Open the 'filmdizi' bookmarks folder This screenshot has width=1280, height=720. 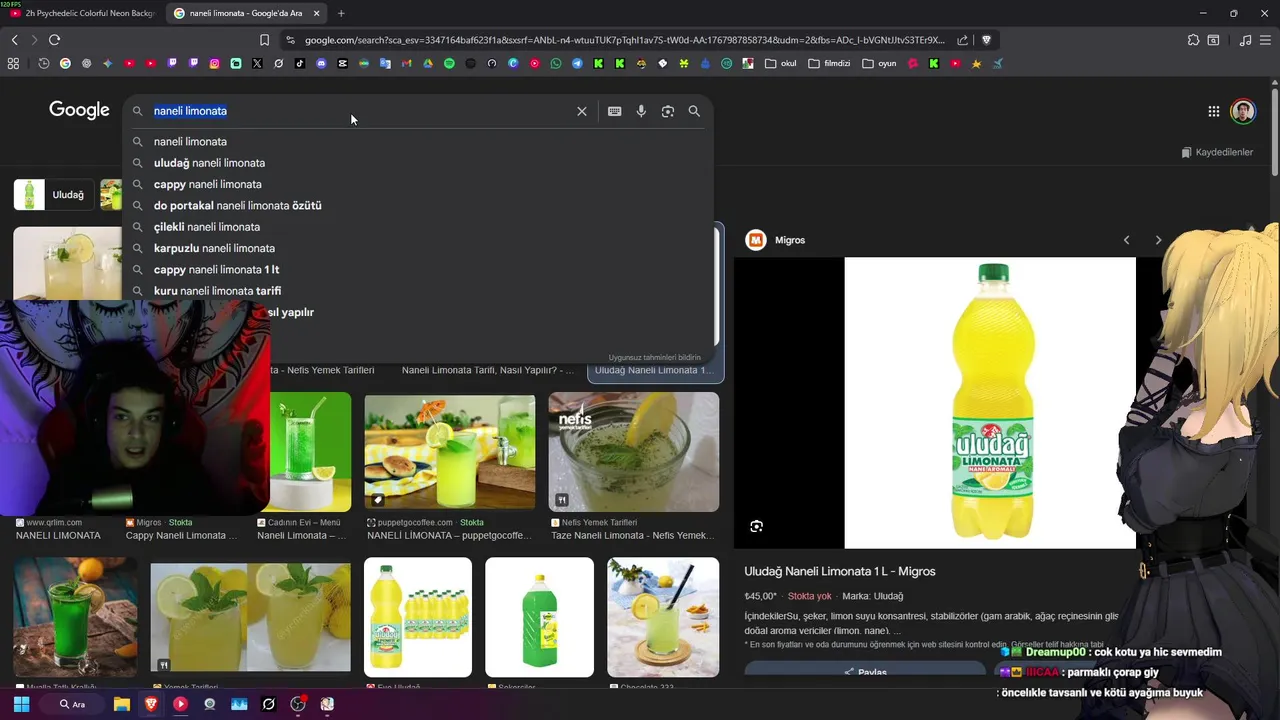pos(829,63)
